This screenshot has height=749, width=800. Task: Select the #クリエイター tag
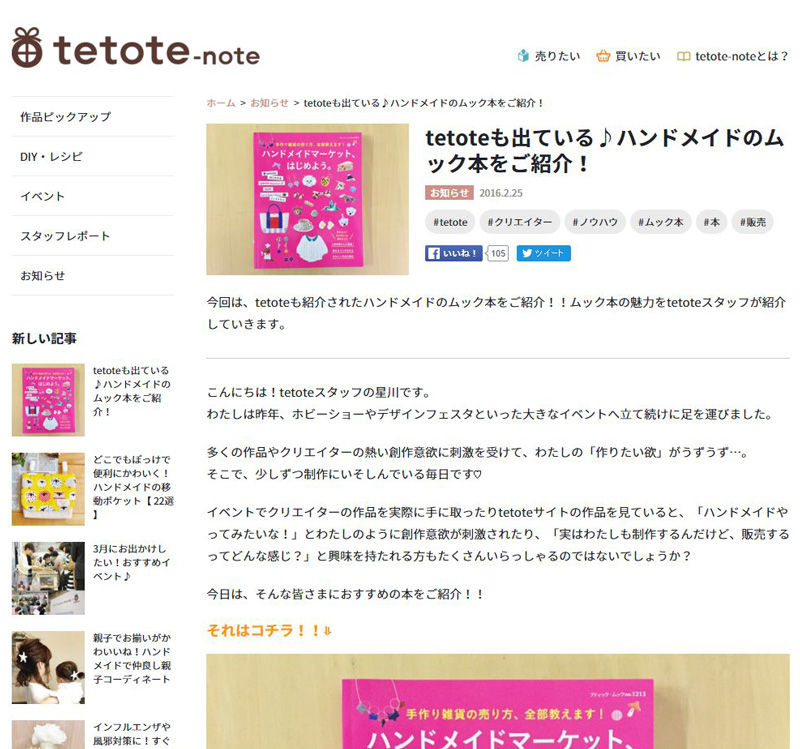pos(520,222)
